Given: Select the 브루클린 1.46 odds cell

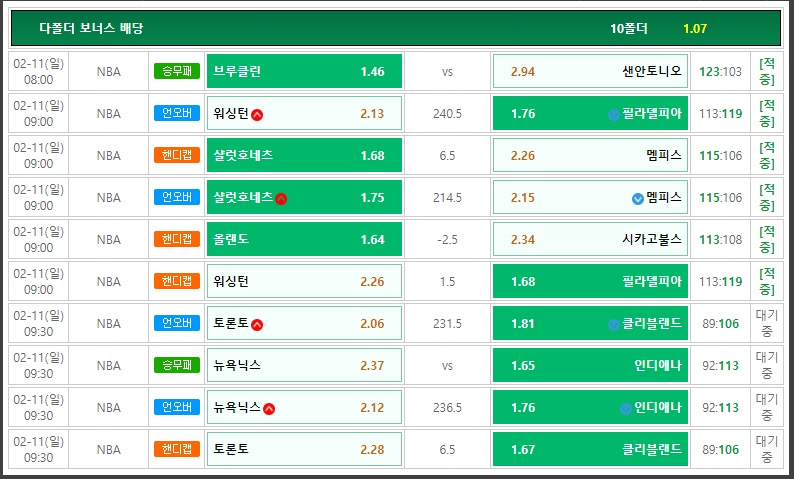Looking at the screenshot, I should coord(304,71).
